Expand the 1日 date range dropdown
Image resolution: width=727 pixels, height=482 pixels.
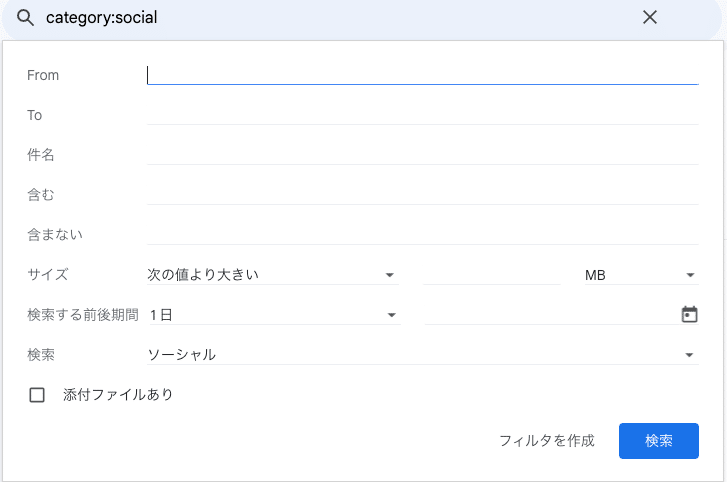[275, 315]
